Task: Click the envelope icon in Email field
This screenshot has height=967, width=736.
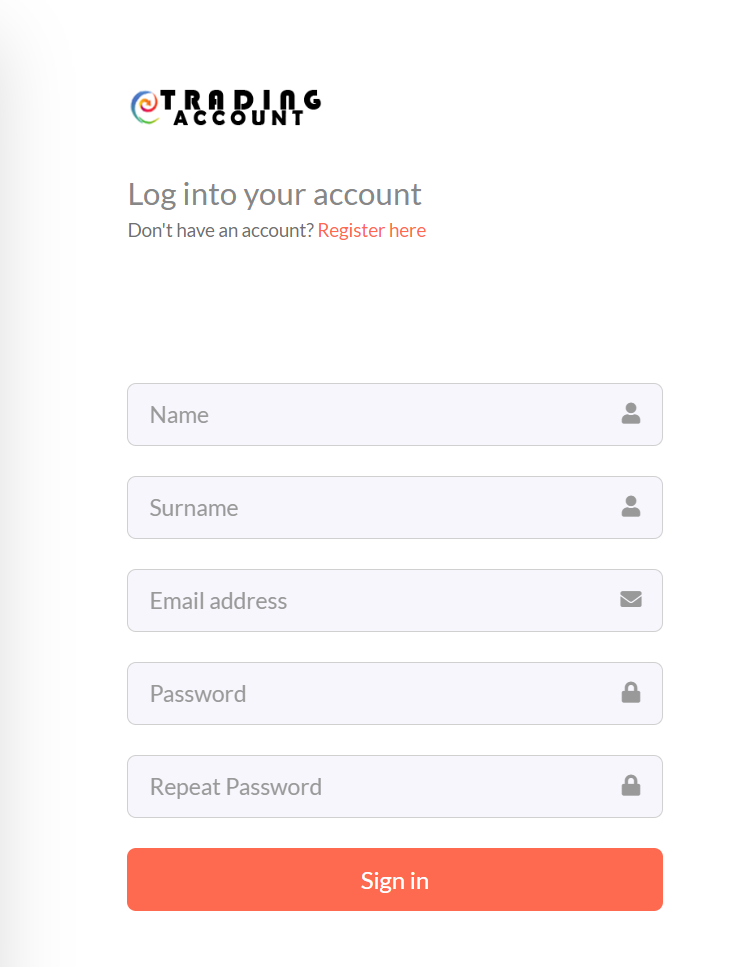Action: (x=631, y=599)
